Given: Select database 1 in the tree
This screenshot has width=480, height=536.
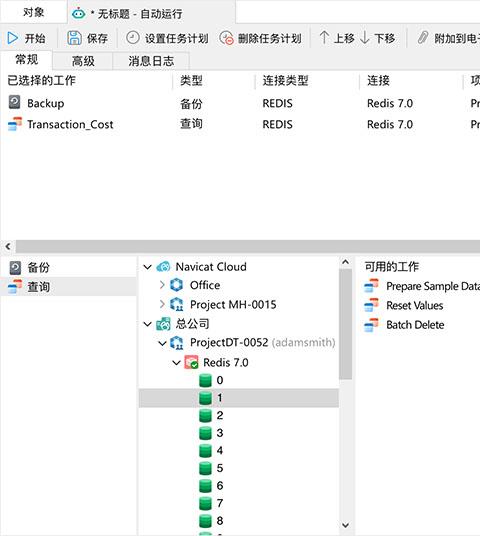Looking at the screenshot, I should pyautogui.click(x=239, y=398).
